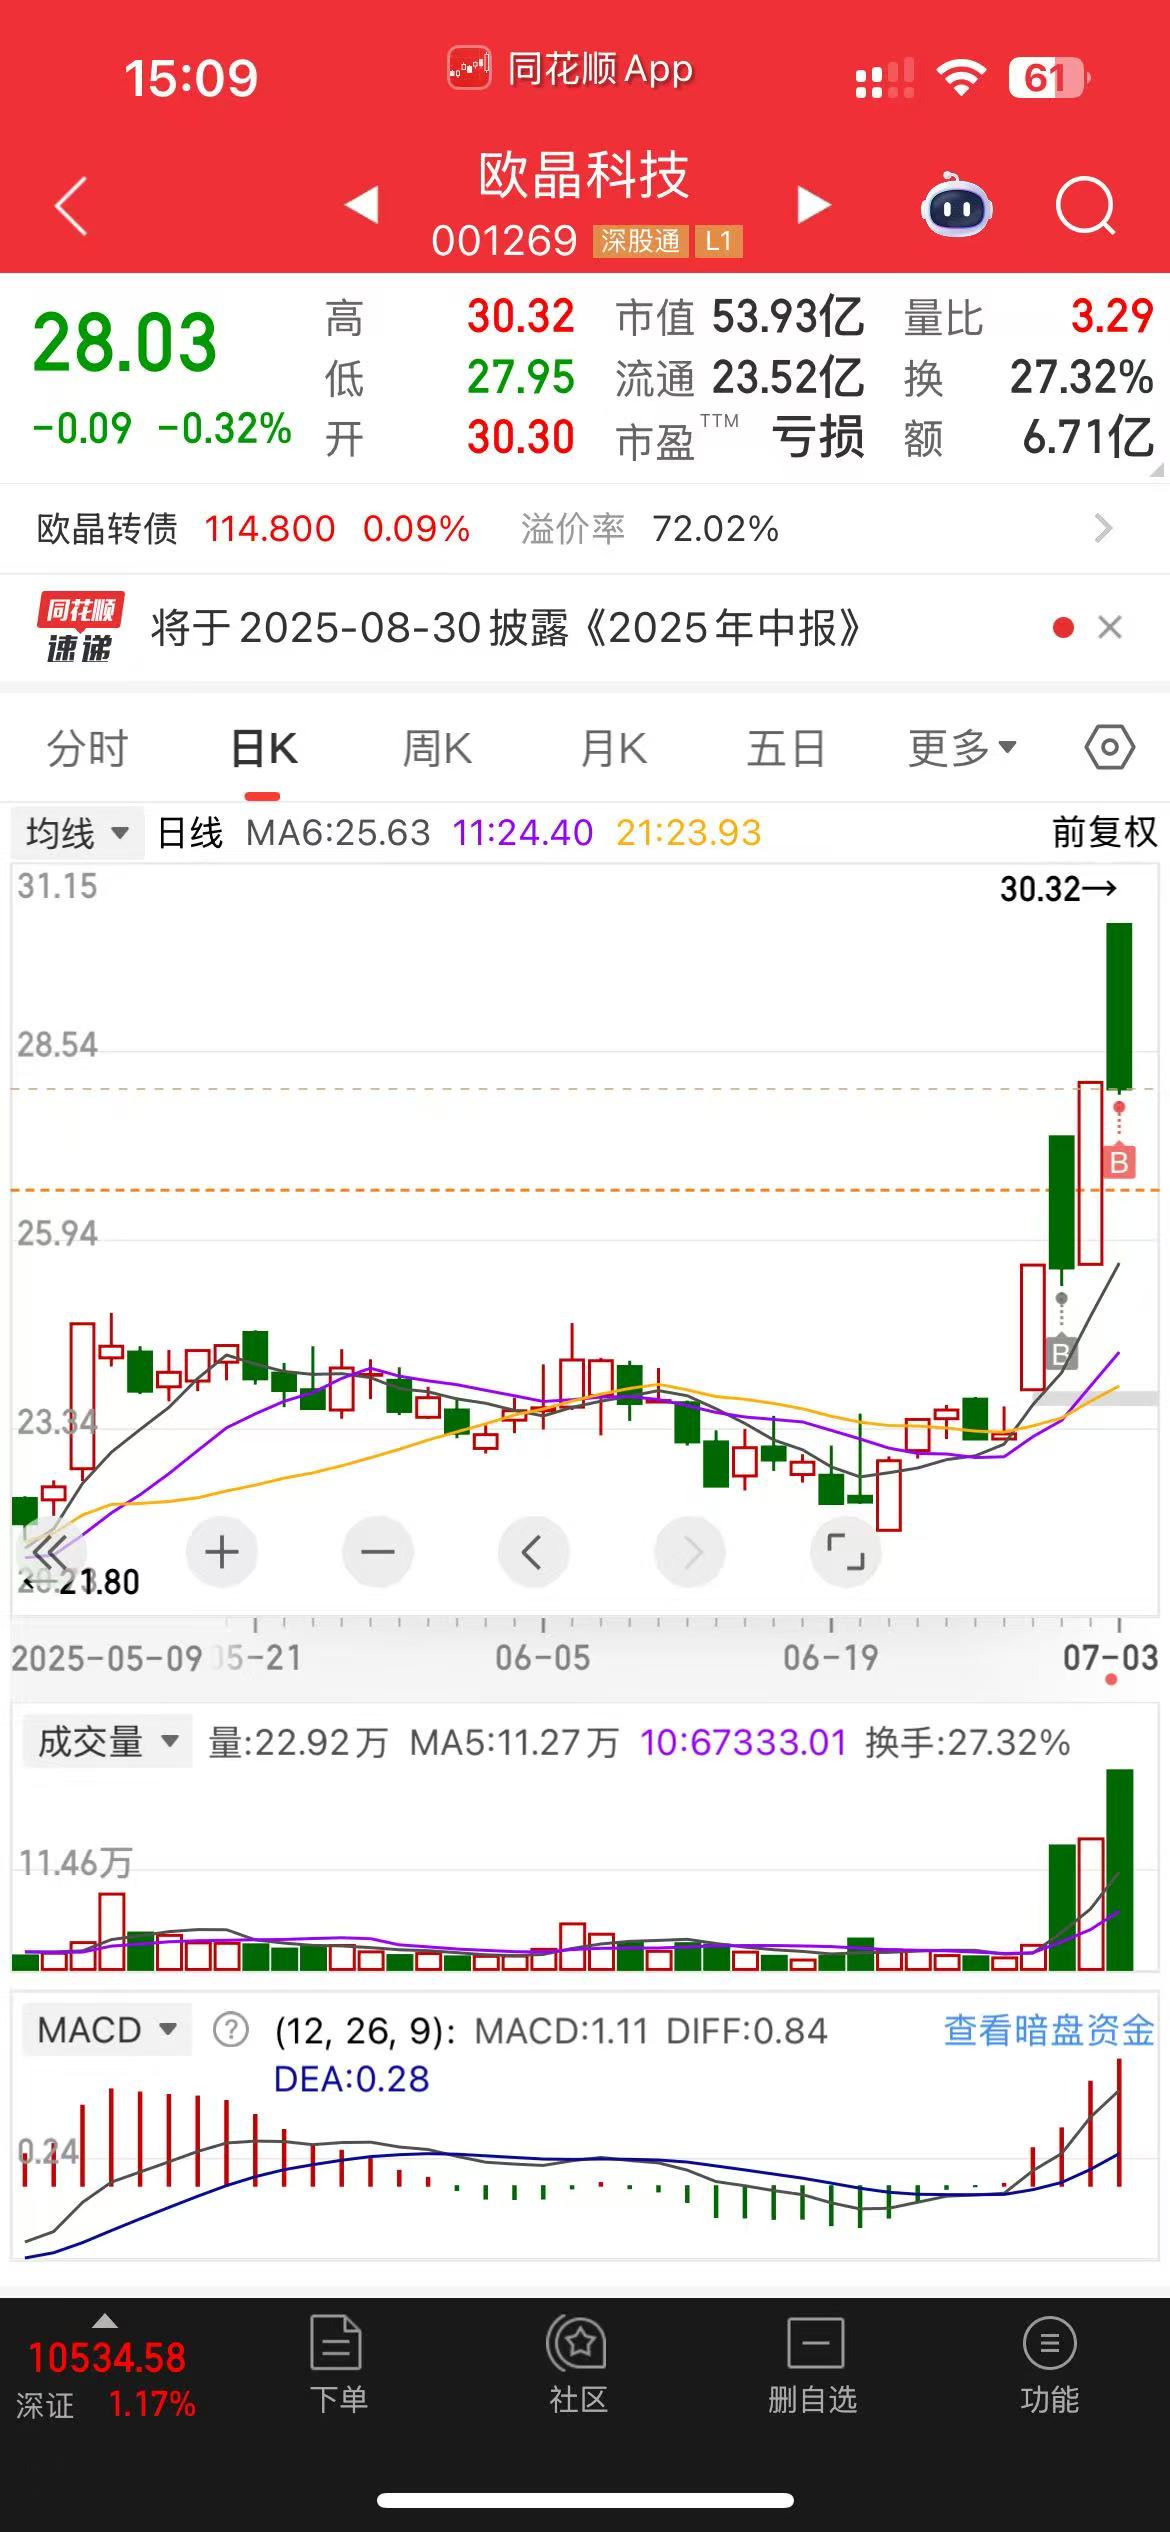Open 下单 order icon

(x=337, y=2365)
